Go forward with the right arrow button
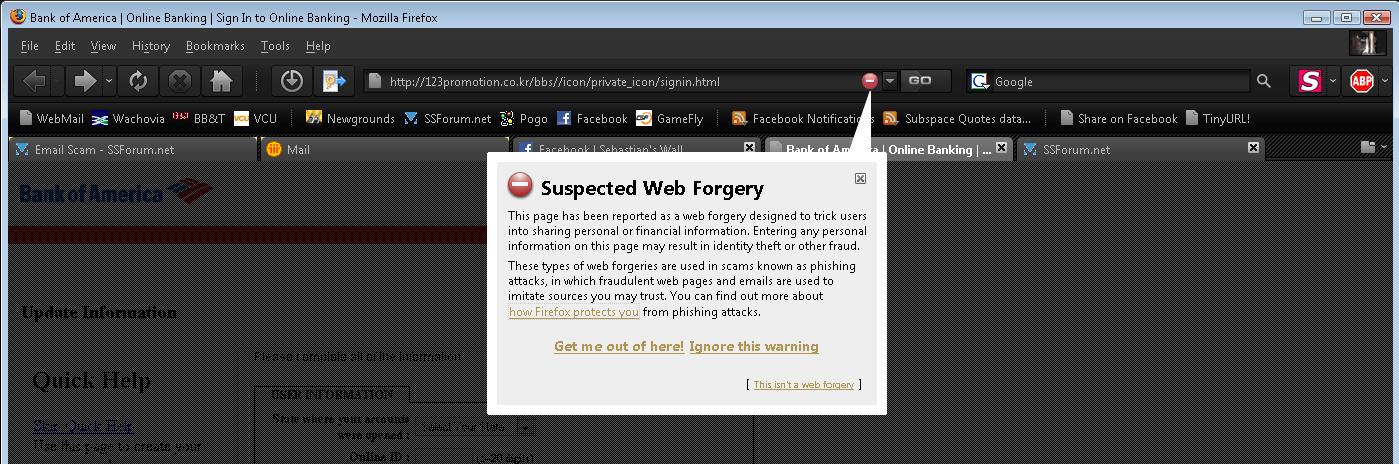Viewport: 1399px width, 464px height. point(84,81)
